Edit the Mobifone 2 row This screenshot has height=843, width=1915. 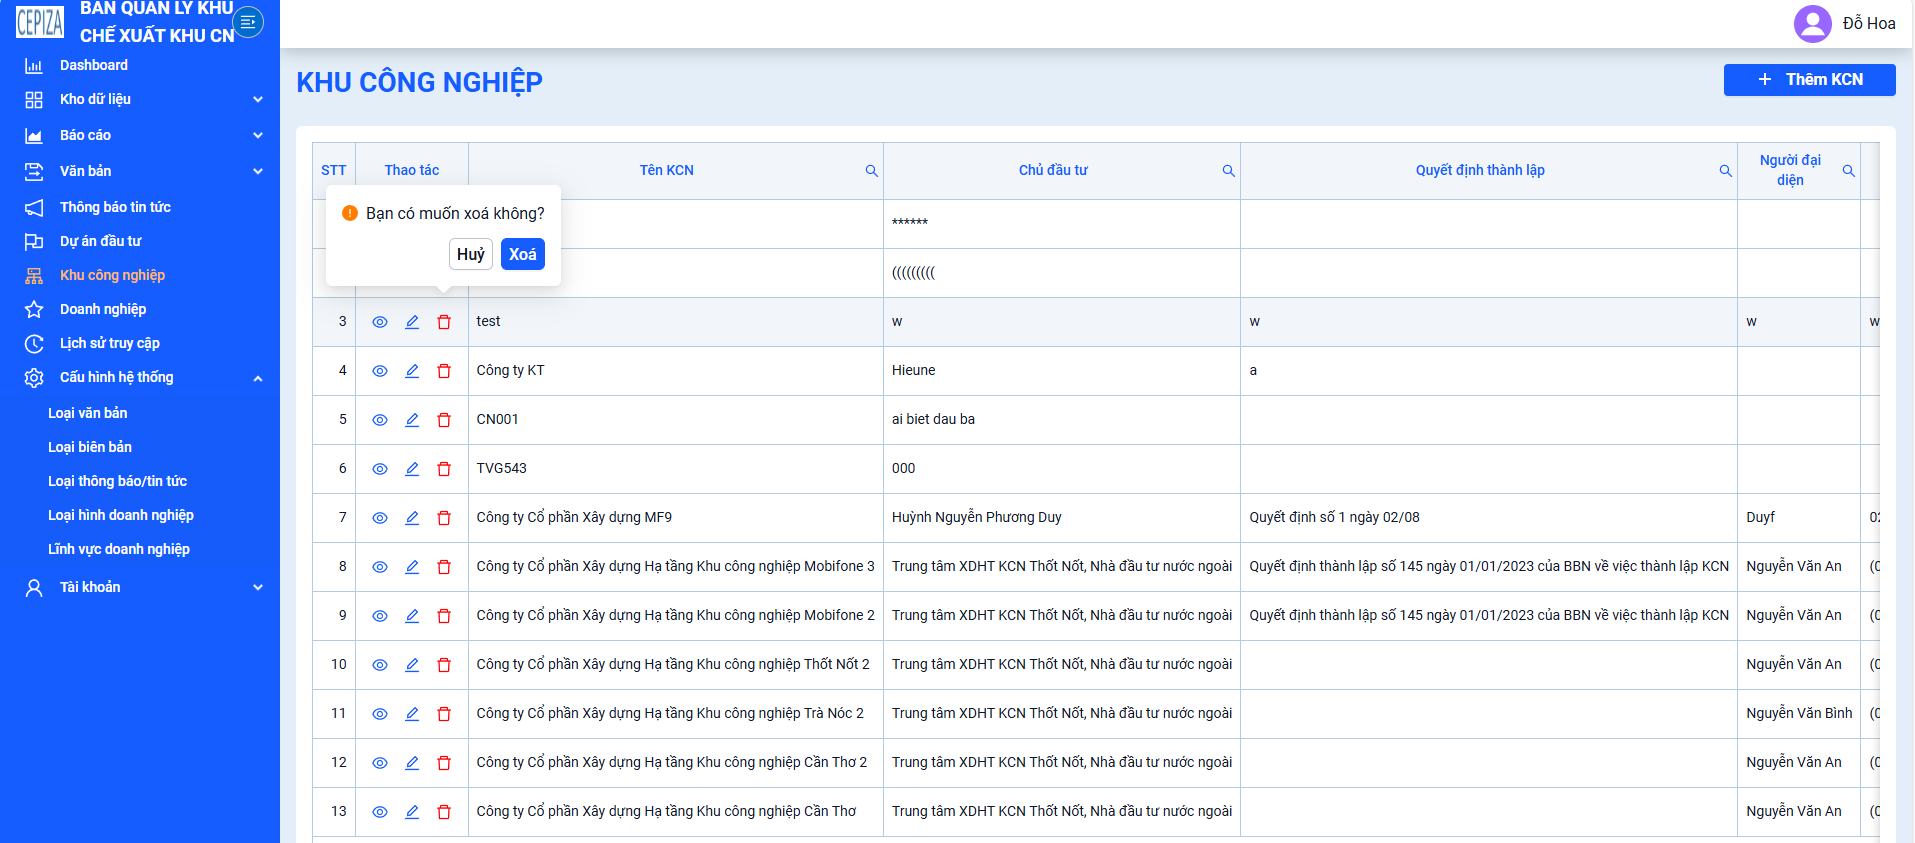412,616
